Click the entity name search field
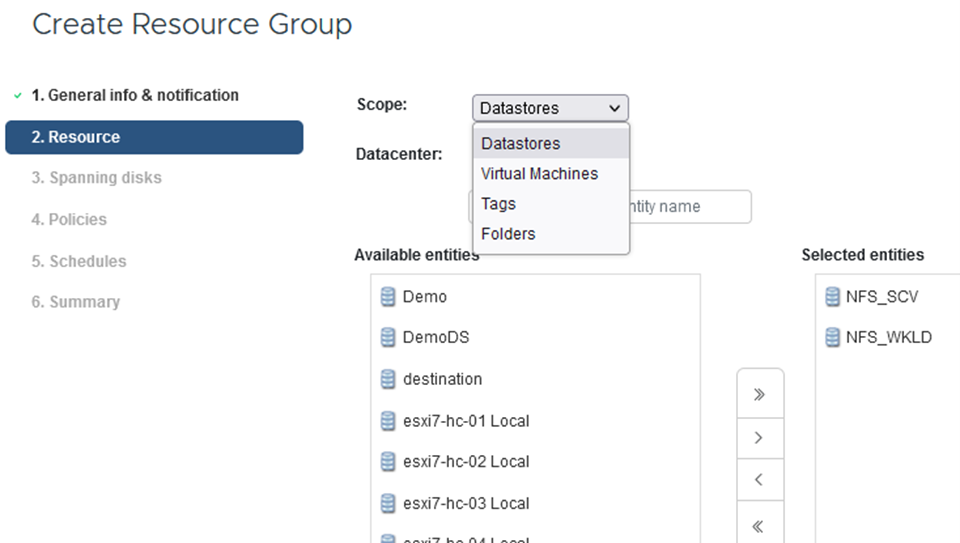960x543 pixels. 690,207
